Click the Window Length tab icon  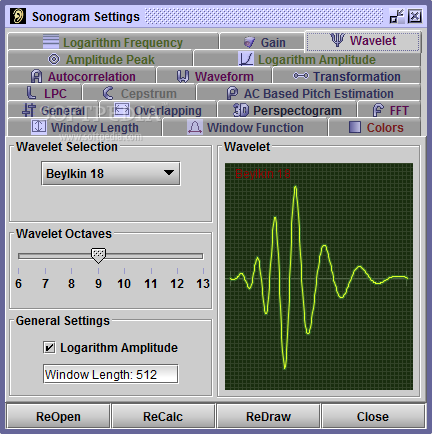click(39, 127)
